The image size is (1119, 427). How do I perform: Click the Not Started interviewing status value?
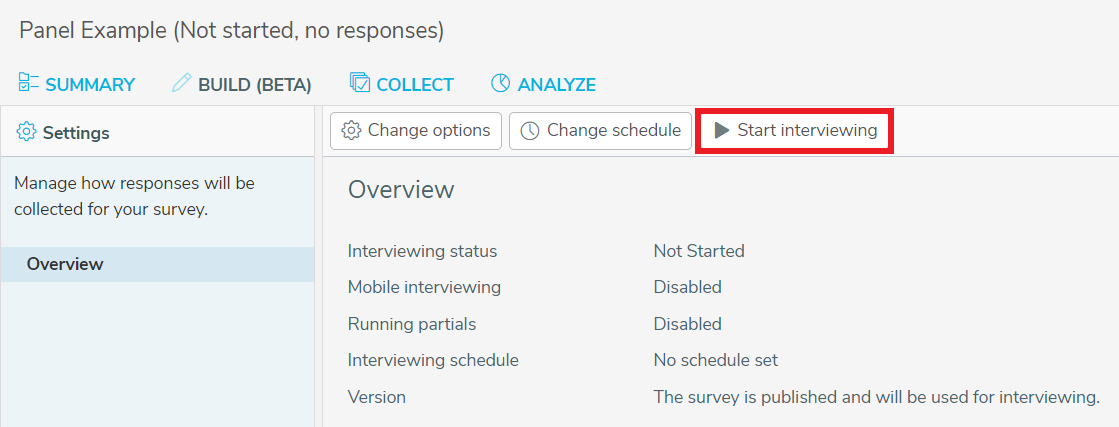coord(699,251)
